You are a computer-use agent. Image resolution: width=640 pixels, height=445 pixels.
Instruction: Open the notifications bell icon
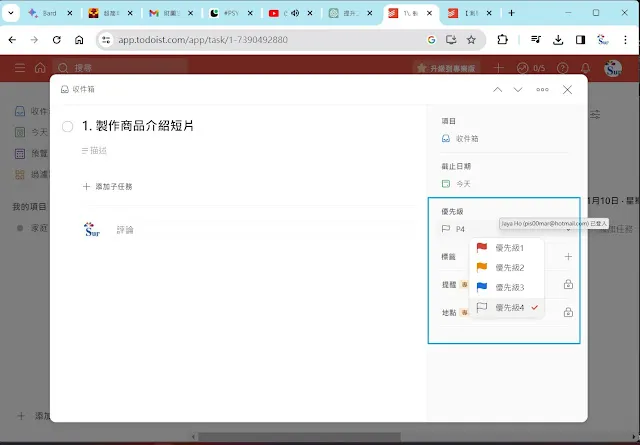tap(585, 68)
